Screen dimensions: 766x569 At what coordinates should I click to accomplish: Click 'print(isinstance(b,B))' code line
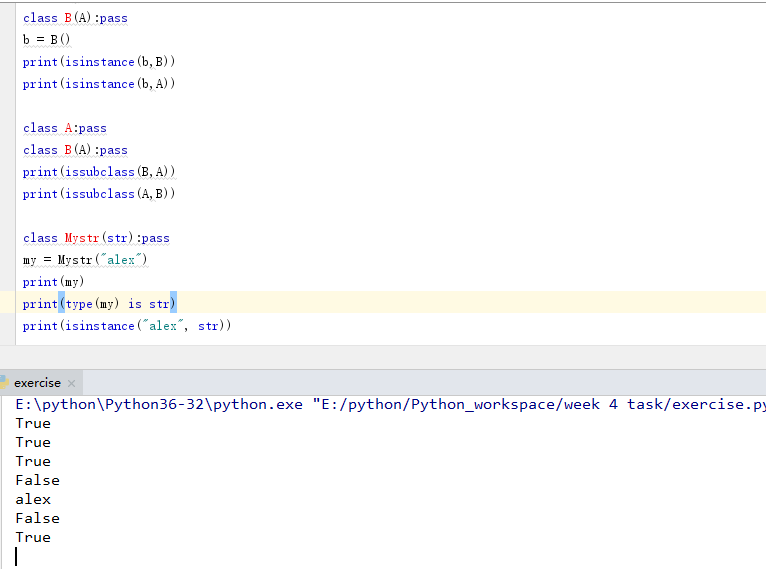(x=99, y=62)
